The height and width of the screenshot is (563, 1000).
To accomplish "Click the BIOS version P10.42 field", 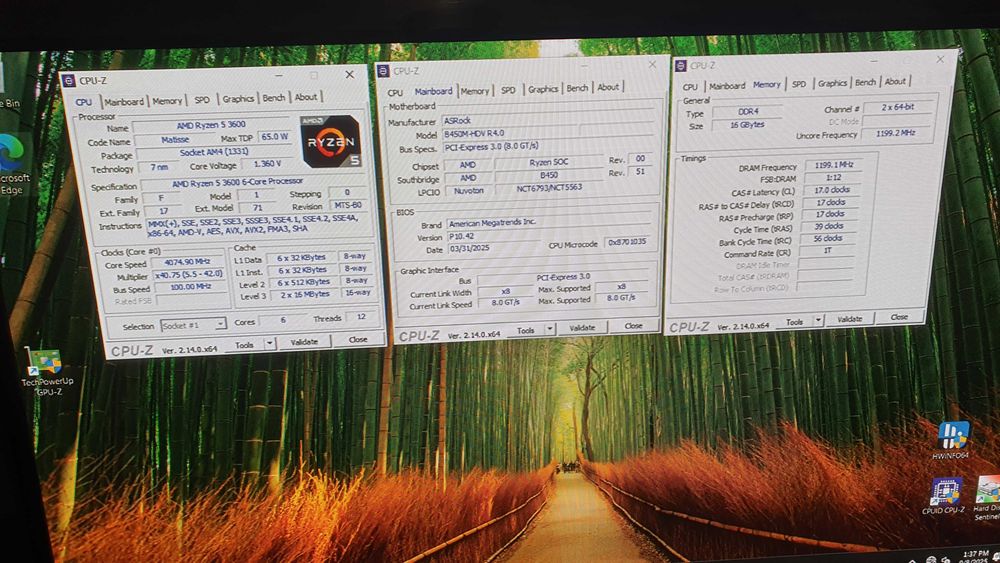I will click(548, 235).
